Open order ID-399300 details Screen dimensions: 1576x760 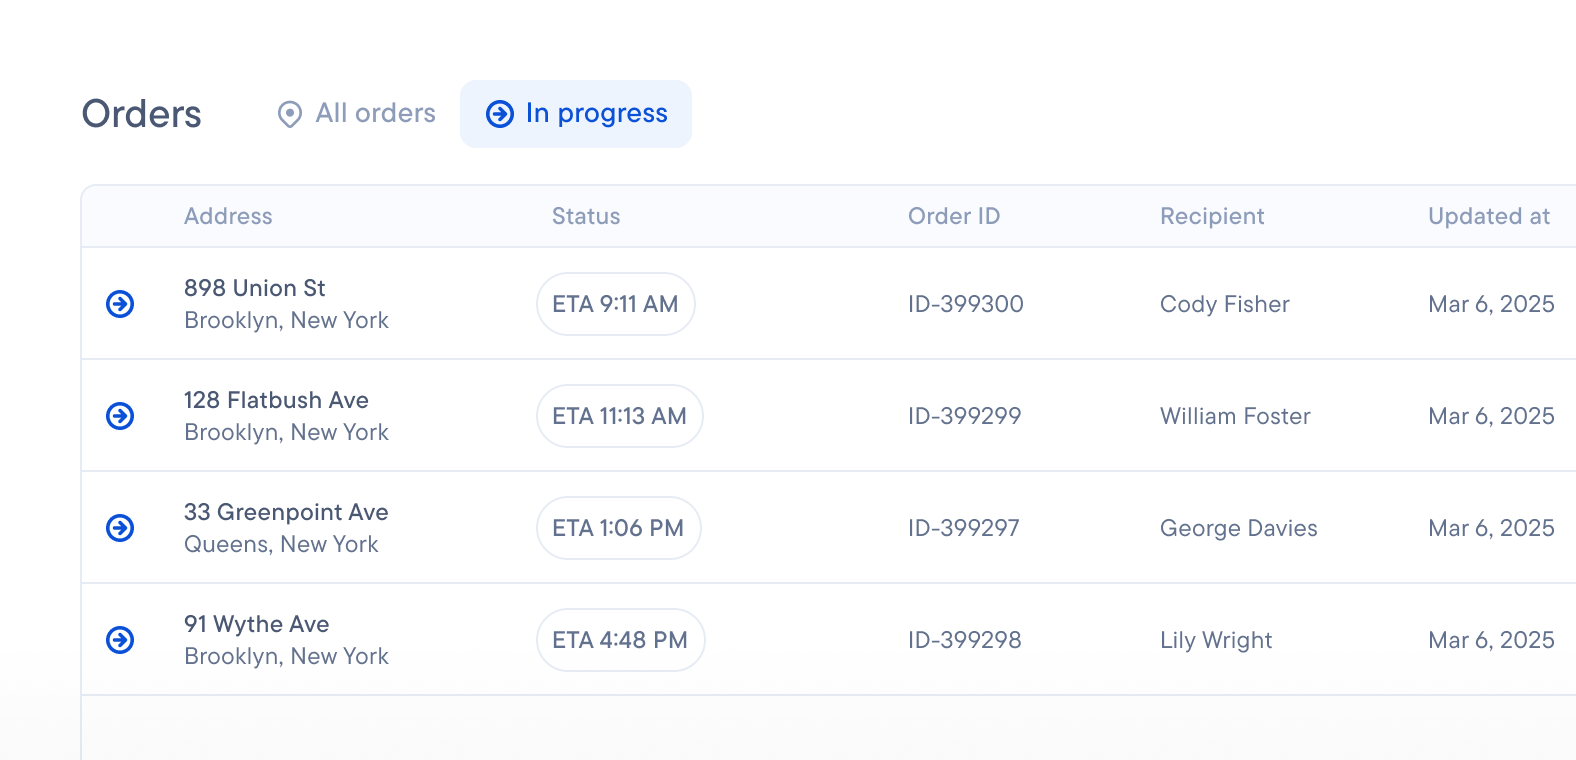(964, 304)
